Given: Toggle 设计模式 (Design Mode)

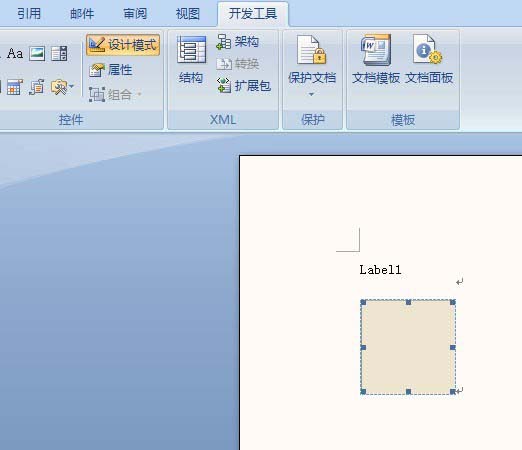Looking at the screenshot, I should [x=123, y=45].
